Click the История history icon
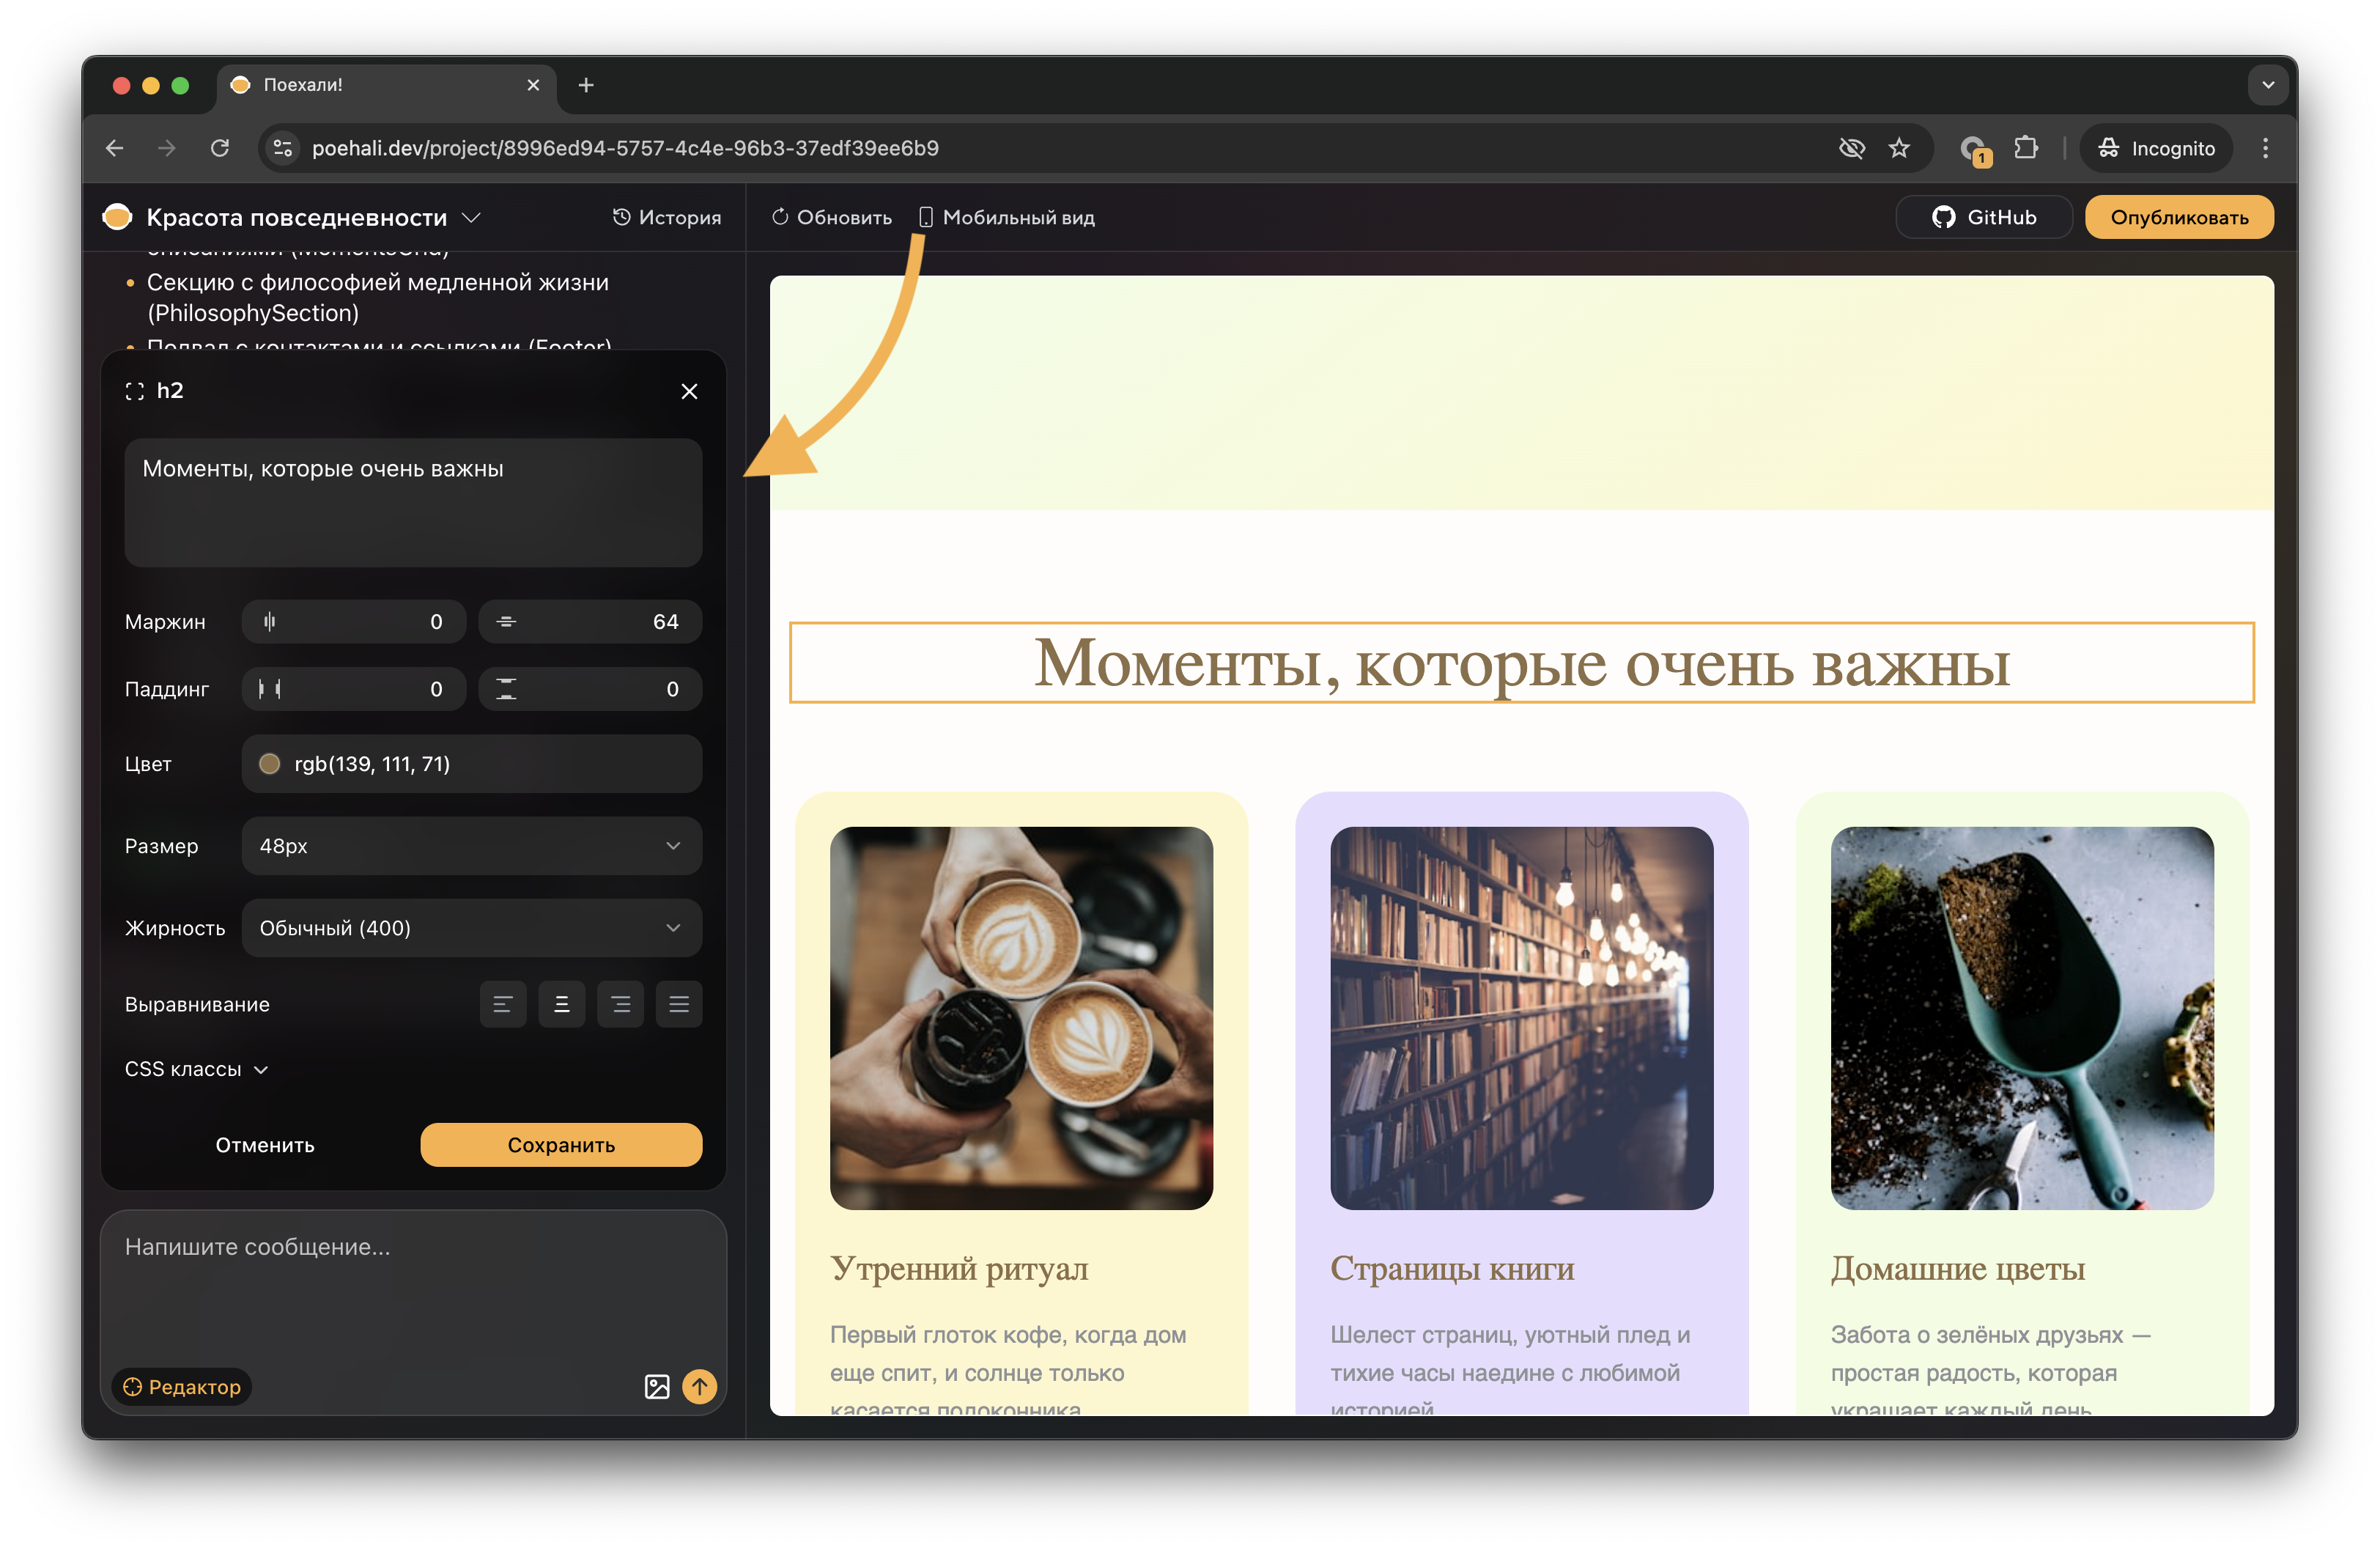This screenshot has height=1548, width=2380. click(x=622, y=217)
